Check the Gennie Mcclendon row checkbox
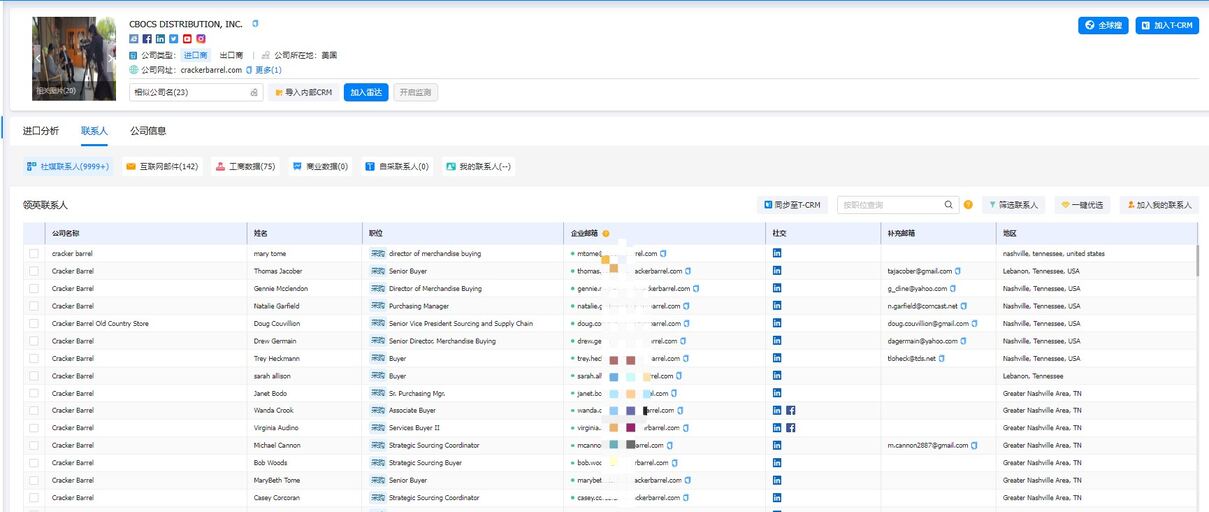 click(34, 289)
